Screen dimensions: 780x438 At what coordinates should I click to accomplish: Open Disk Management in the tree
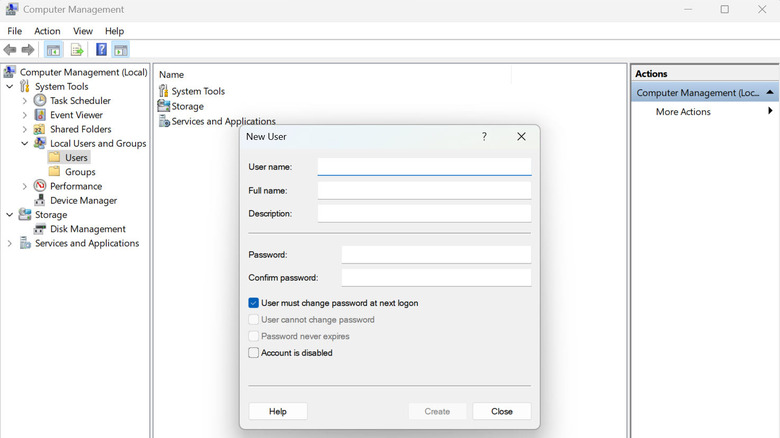click(x=87, y=229)
